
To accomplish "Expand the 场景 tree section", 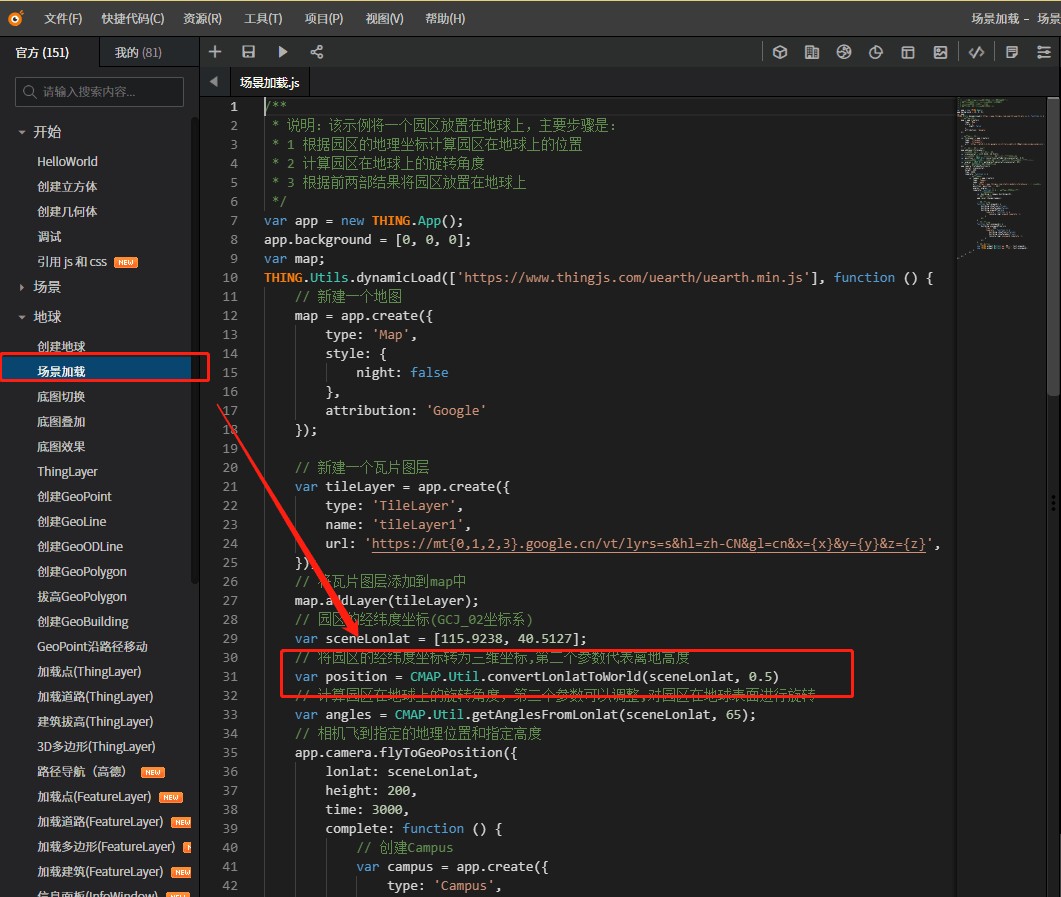I will click(22, 287).
